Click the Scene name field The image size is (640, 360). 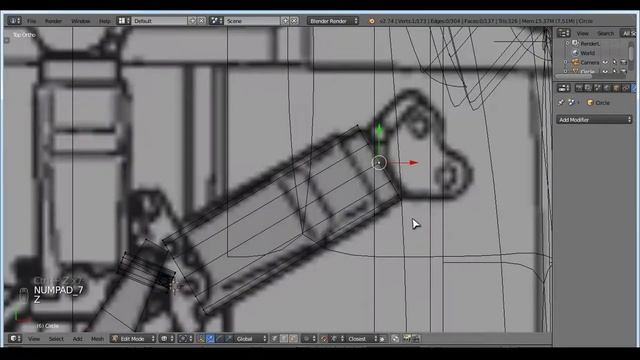252,21
